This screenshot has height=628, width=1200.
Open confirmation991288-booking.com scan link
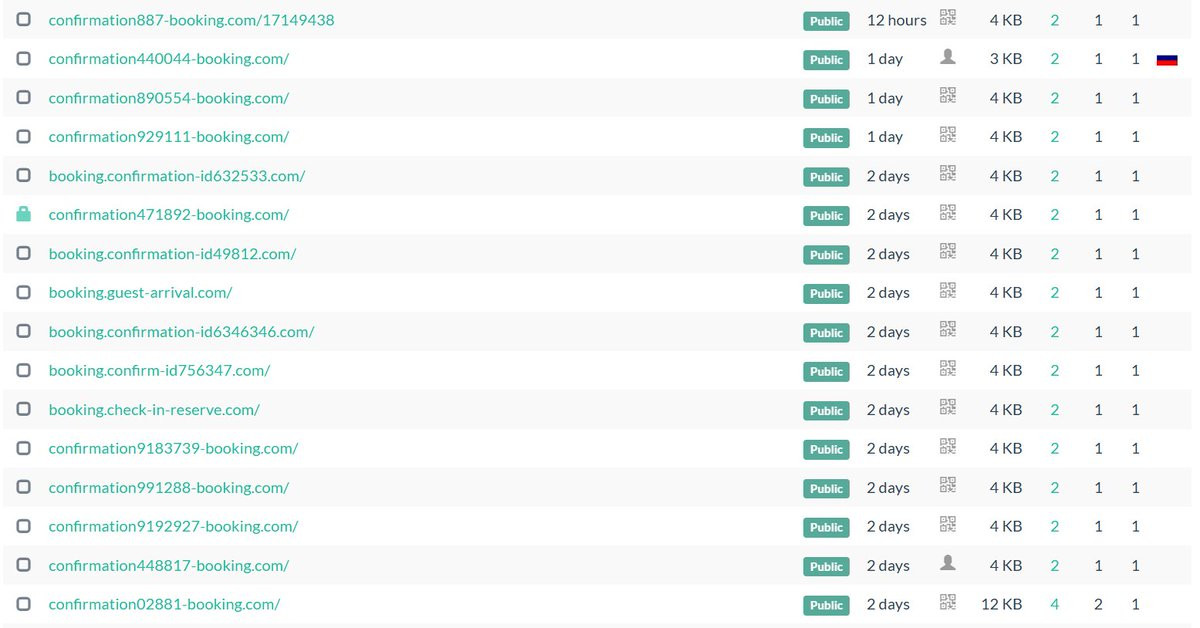169,488
